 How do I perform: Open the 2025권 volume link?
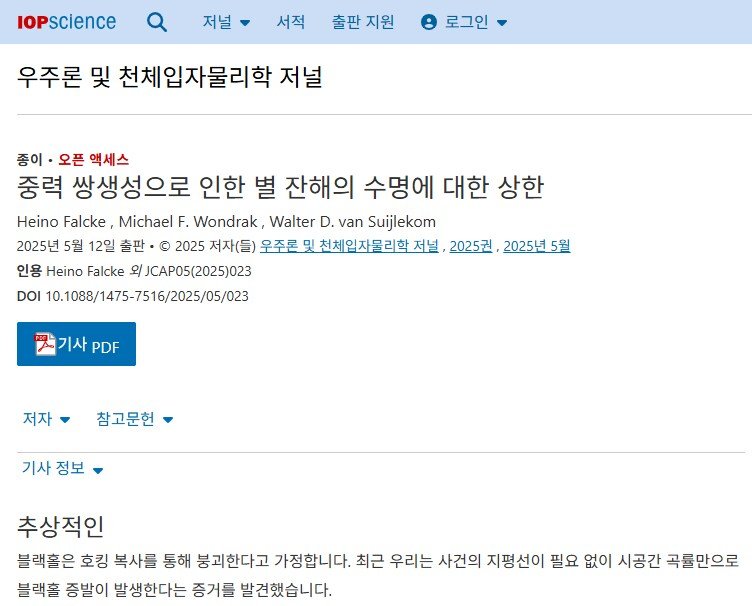471,246
